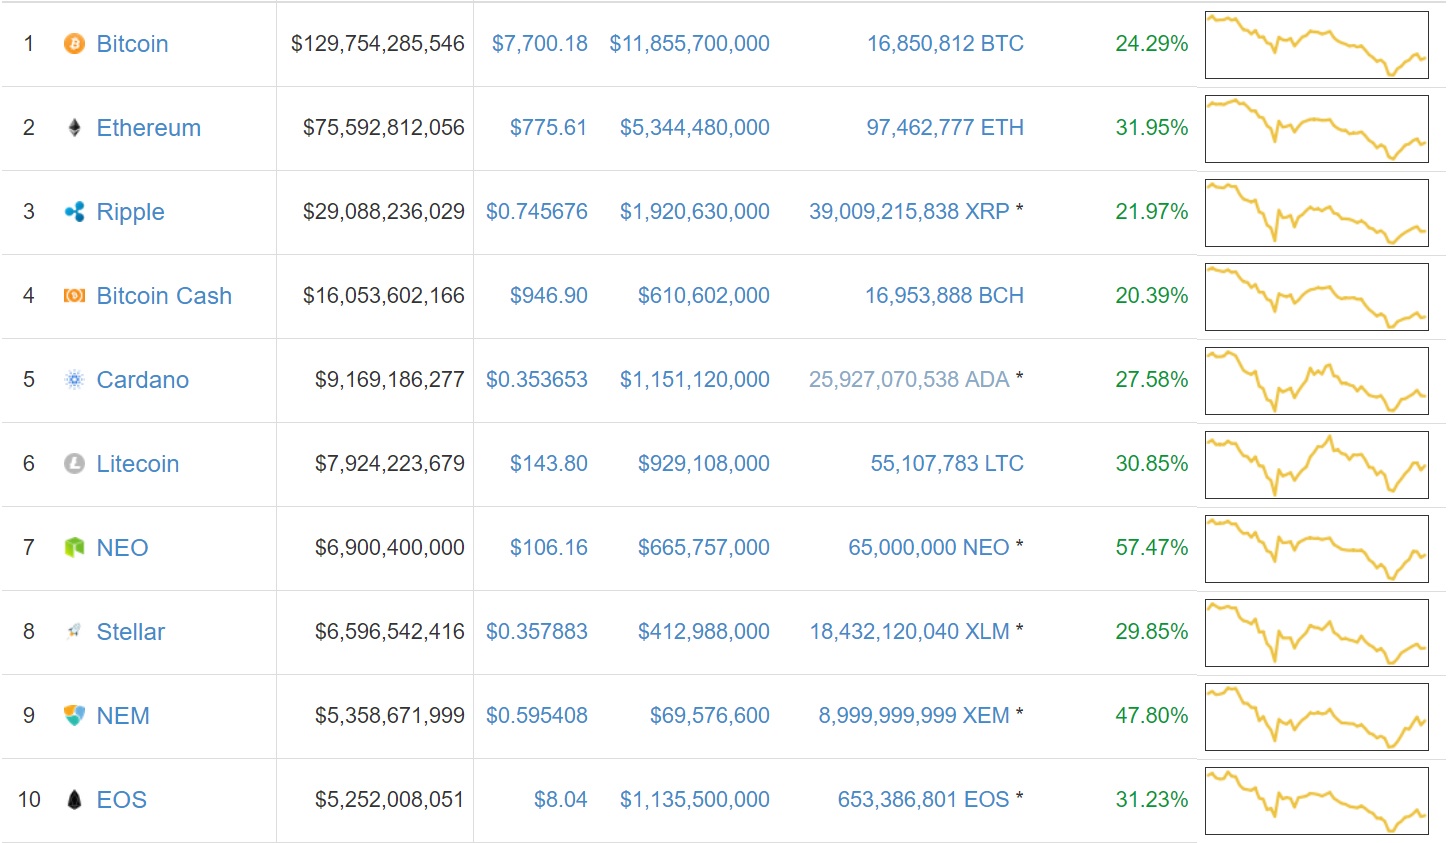Click the Ripple logo icon

74,212
